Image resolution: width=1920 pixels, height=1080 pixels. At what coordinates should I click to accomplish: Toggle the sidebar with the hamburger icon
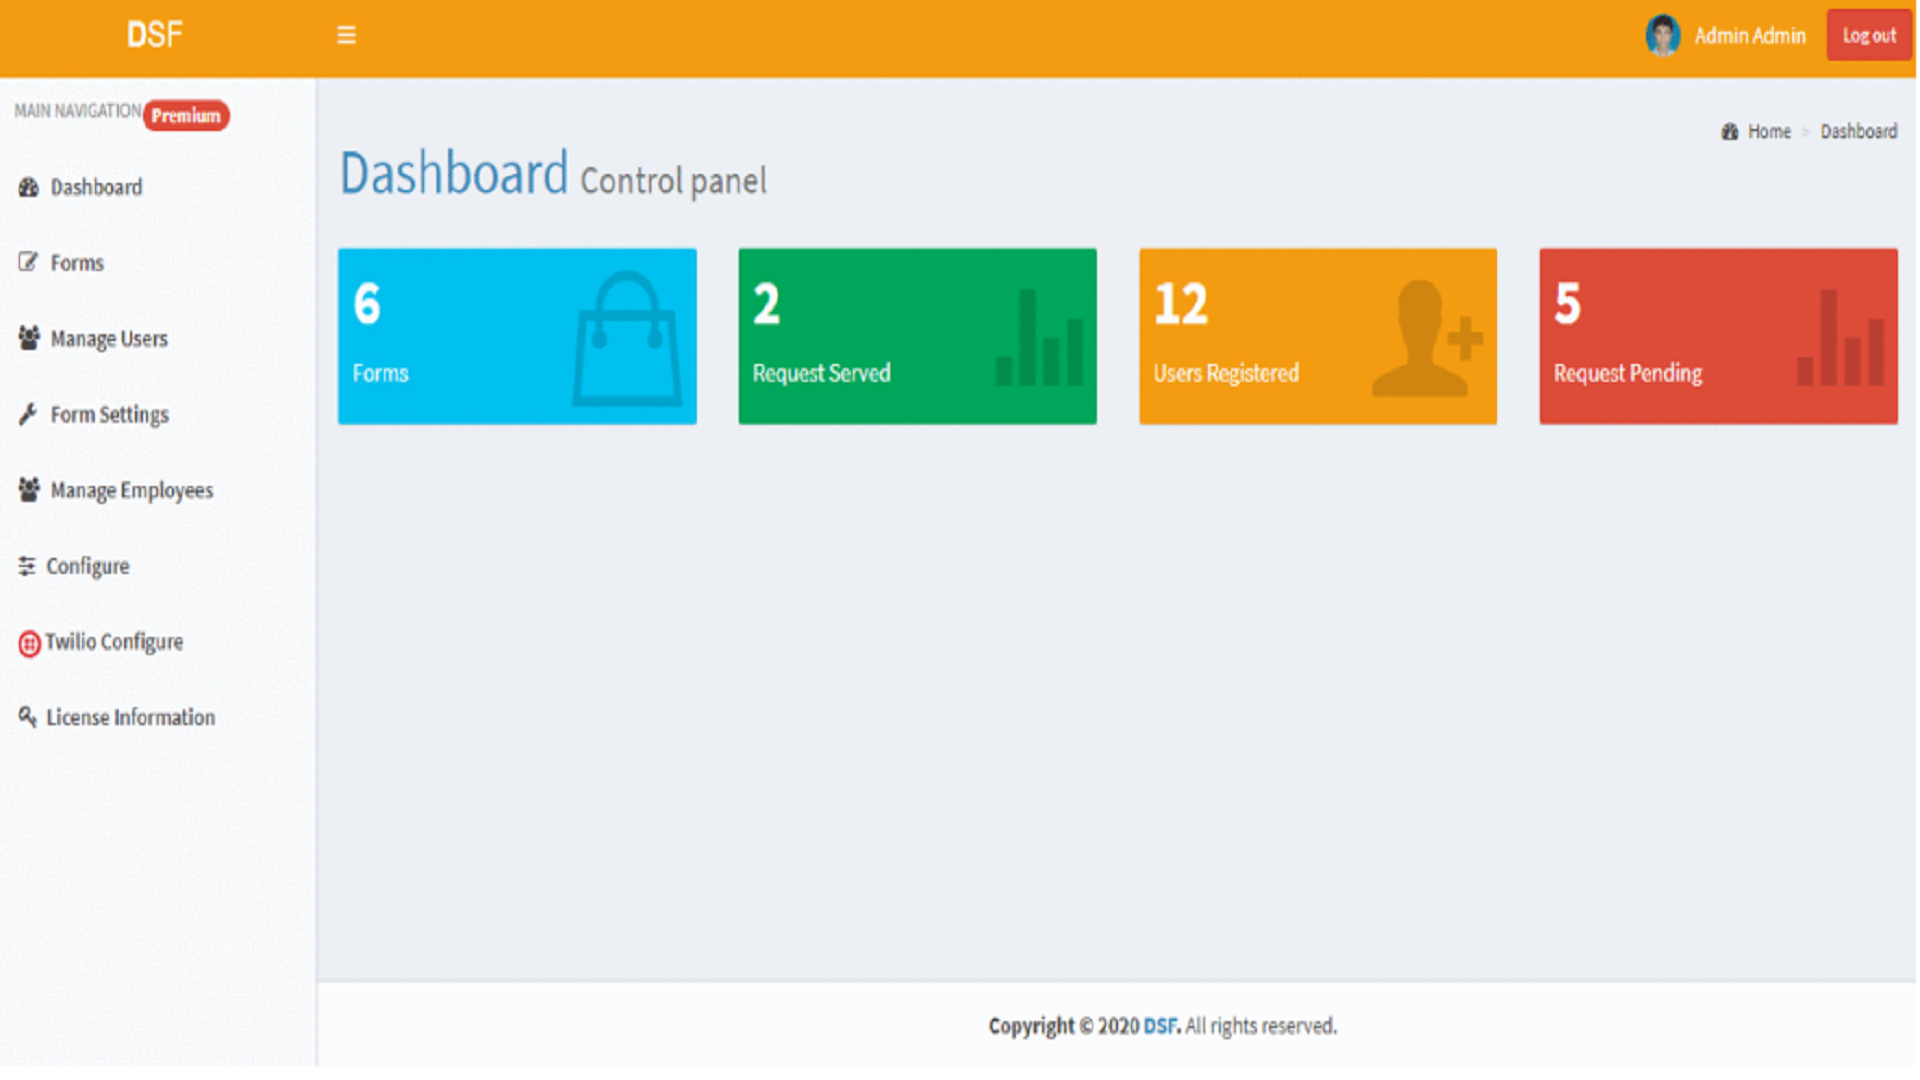(346, 35)
